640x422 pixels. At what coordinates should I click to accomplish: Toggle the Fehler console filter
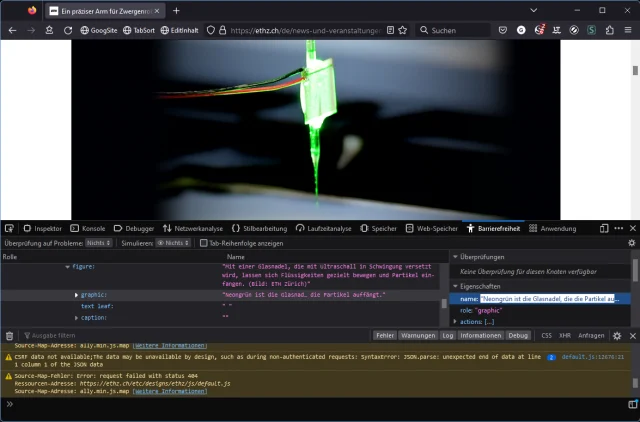tap(384, 336)
